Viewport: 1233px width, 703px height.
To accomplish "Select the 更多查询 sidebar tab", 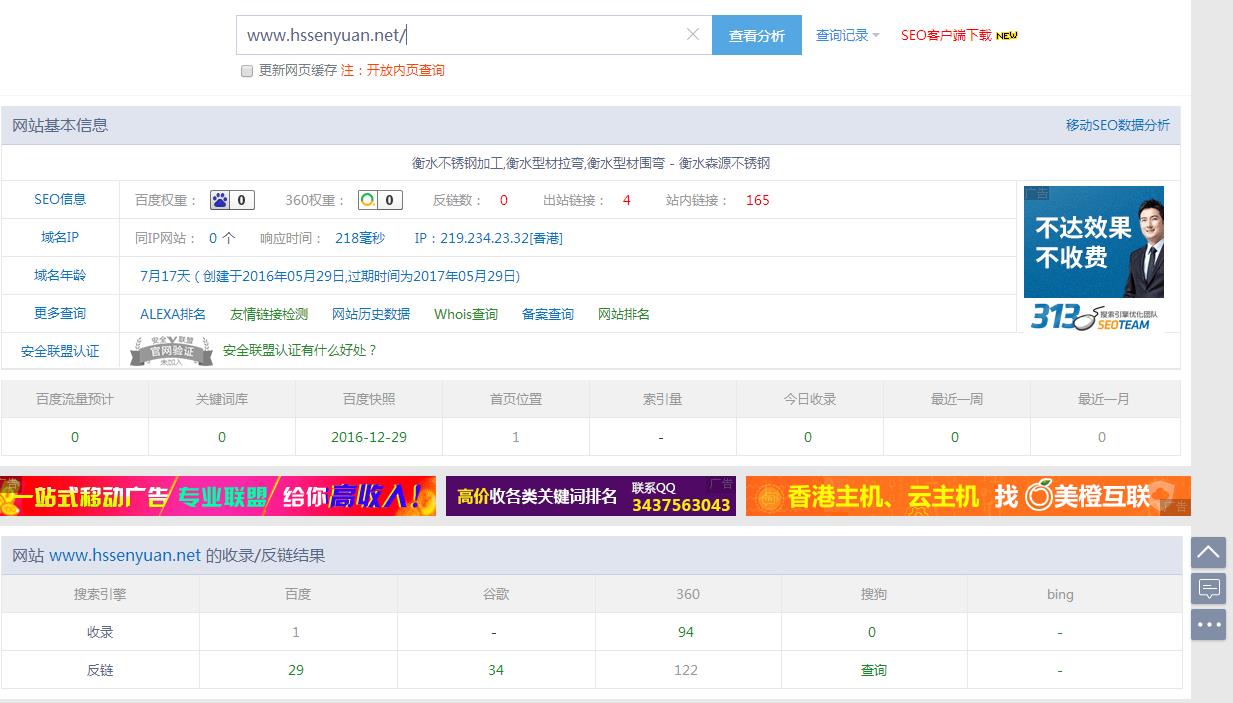I will (60, 313).
